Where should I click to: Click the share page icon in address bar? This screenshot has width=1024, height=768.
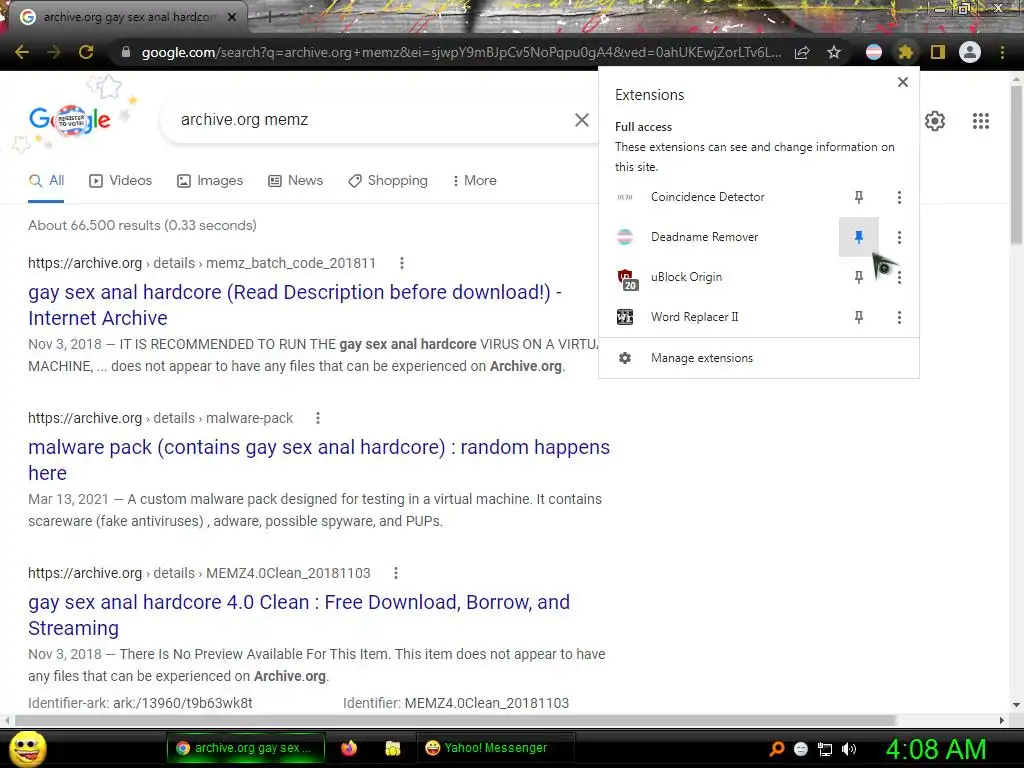pos(802,52)
